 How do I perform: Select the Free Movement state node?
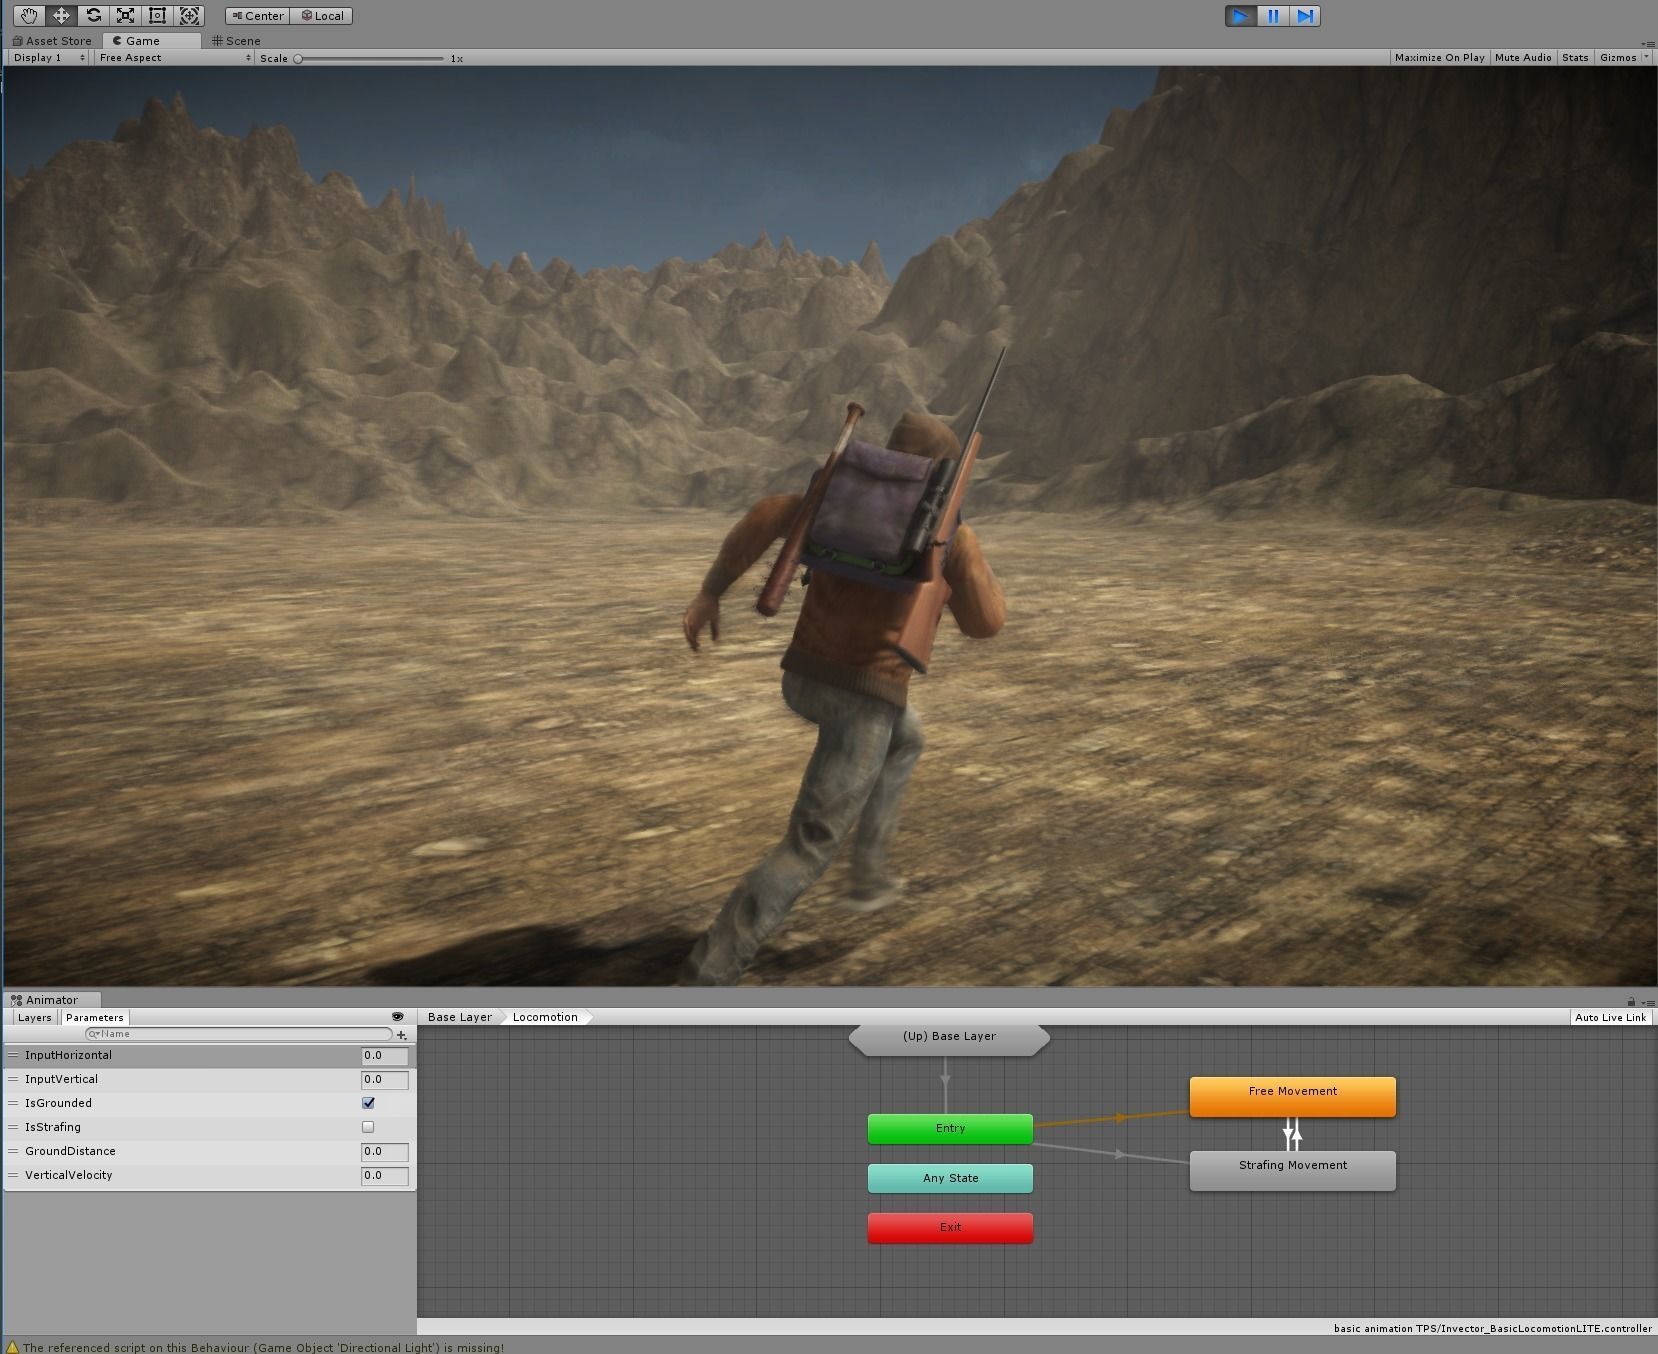pos(1293,1096)
